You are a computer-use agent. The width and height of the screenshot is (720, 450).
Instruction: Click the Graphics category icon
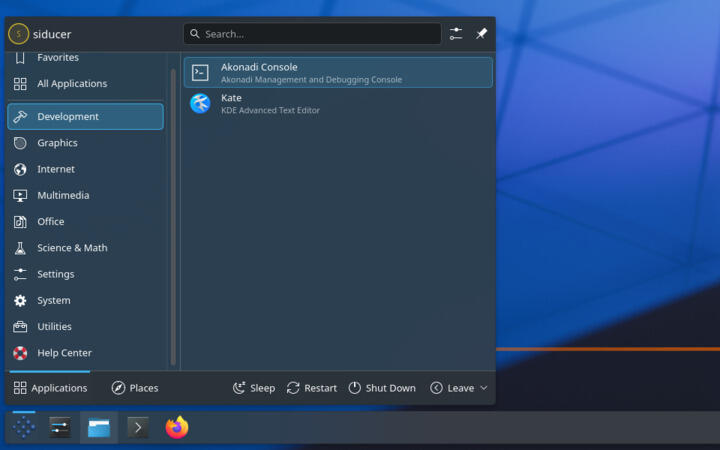pyautogui.click(x=20, y=143)
